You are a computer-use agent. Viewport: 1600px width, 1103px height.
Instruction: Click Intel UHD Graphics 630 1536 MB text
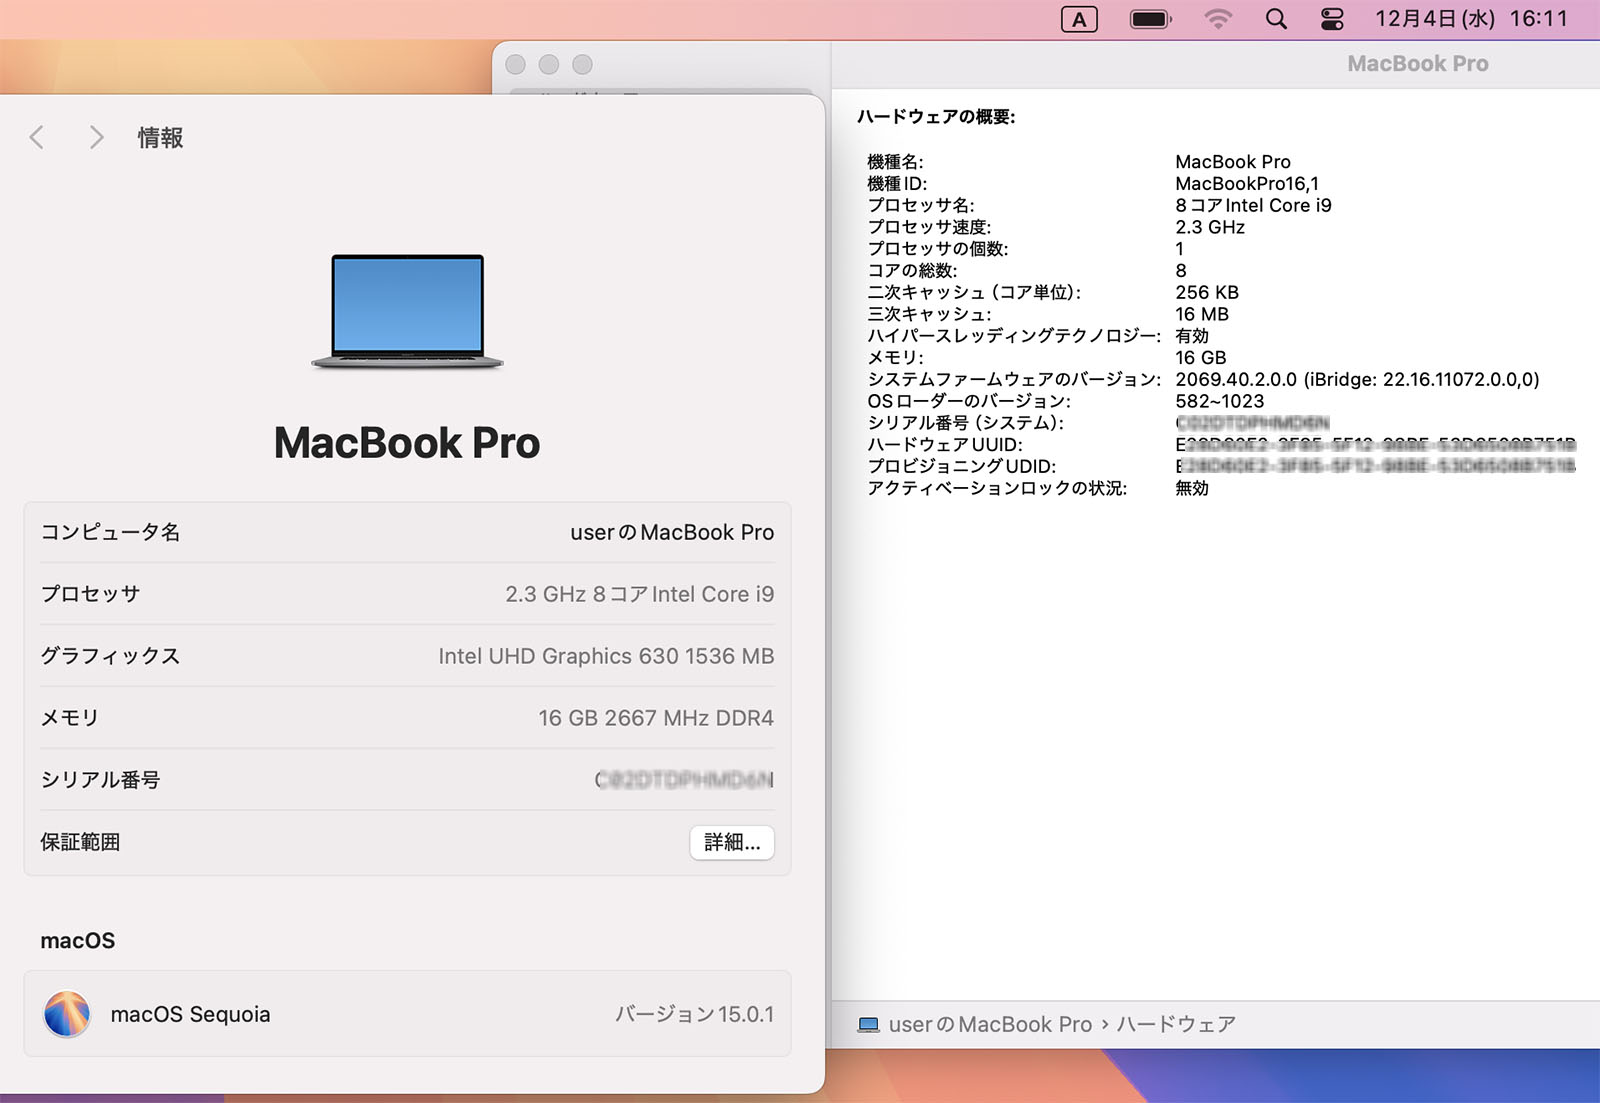coord(606,656)
